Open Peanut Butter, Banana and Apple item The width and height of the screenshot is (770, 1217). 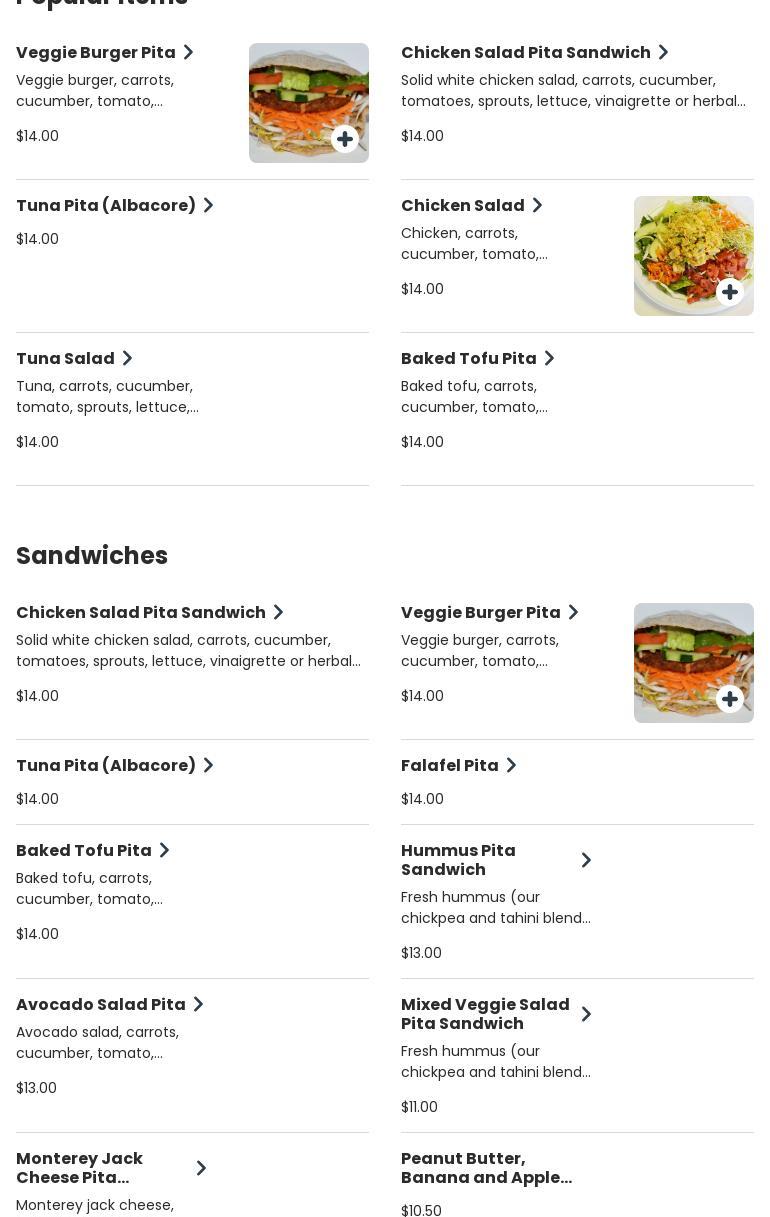486,1168
